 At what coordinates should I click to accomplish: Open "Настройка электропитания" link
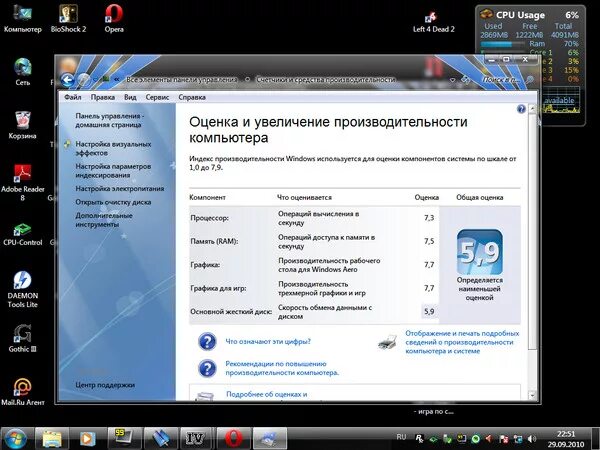click(x=120, y=189)
